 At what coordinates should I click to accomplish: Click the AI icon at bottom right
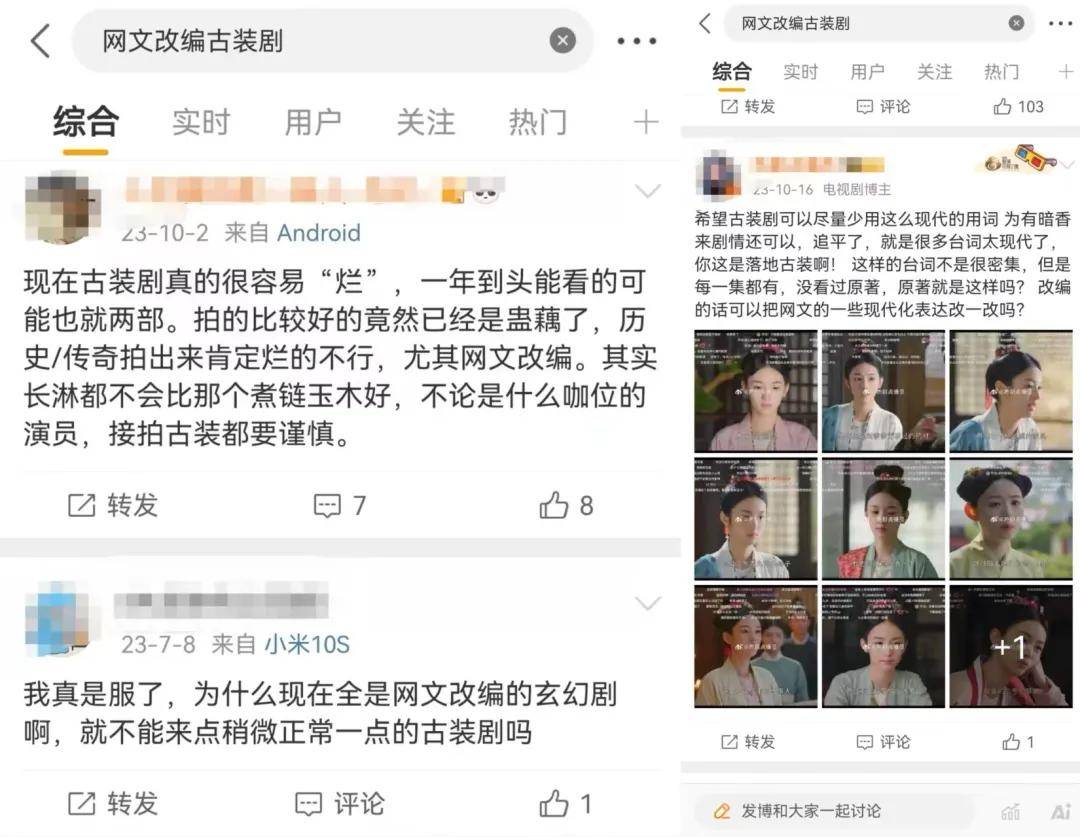point(1061,812)
